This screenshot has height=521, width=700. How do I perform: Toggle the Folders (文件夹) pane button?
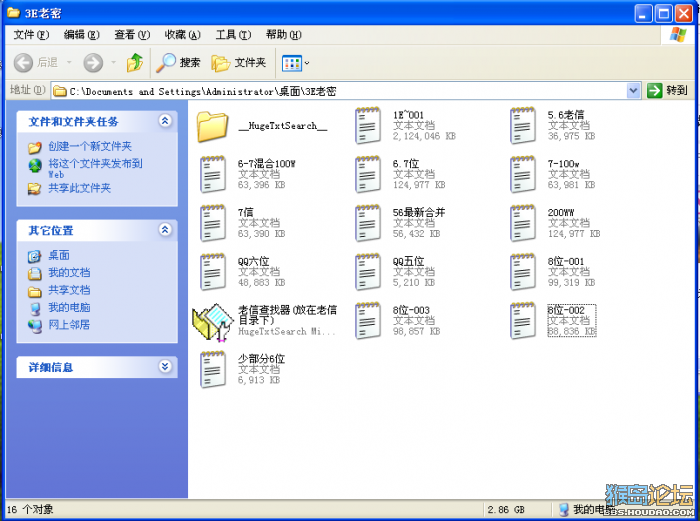[x=239, y=63]
